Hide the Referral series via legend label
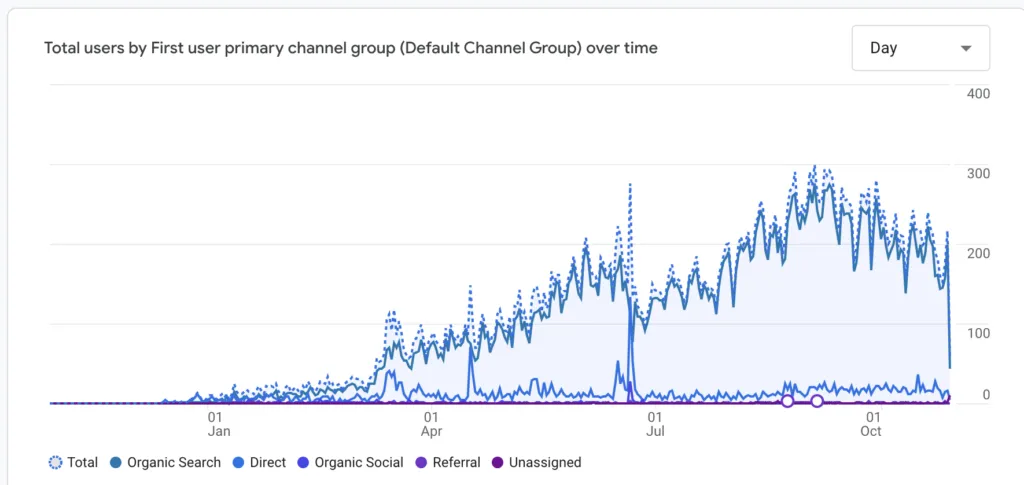 tap(457, 463)
